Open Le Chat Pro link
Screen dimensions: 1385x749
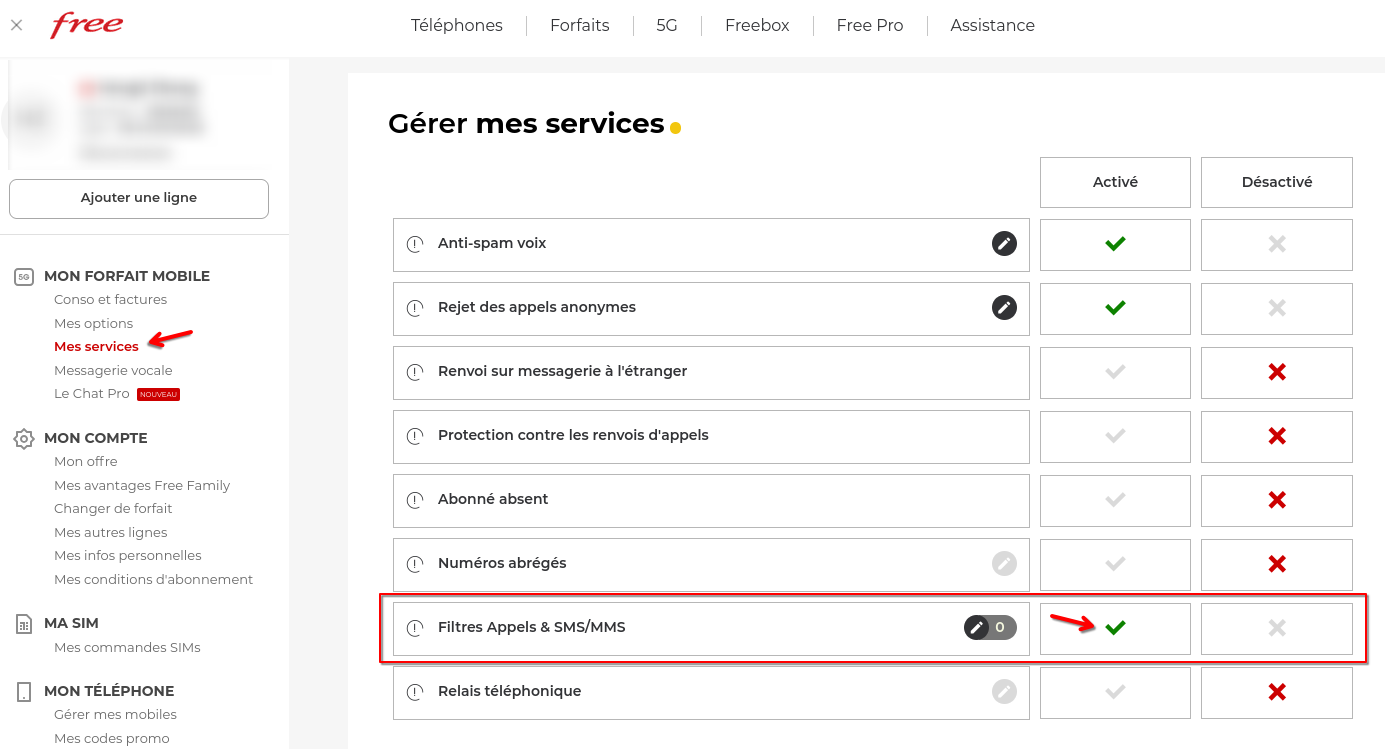pos(92,394)
